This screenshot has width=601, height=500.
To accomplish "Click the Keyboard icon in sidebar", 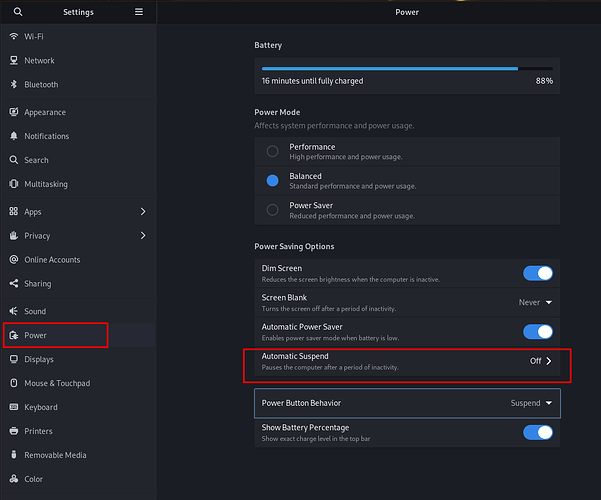I will click(14, 407).
